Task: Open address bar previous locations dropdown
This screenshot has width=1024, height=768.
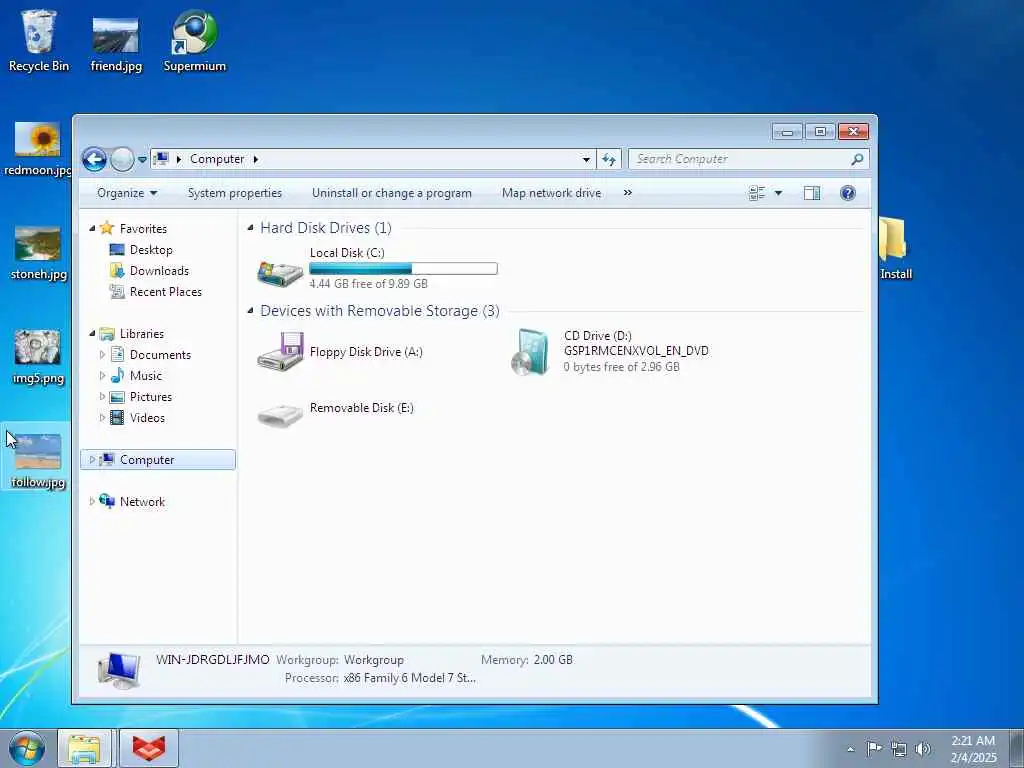Action: [586, 159]
